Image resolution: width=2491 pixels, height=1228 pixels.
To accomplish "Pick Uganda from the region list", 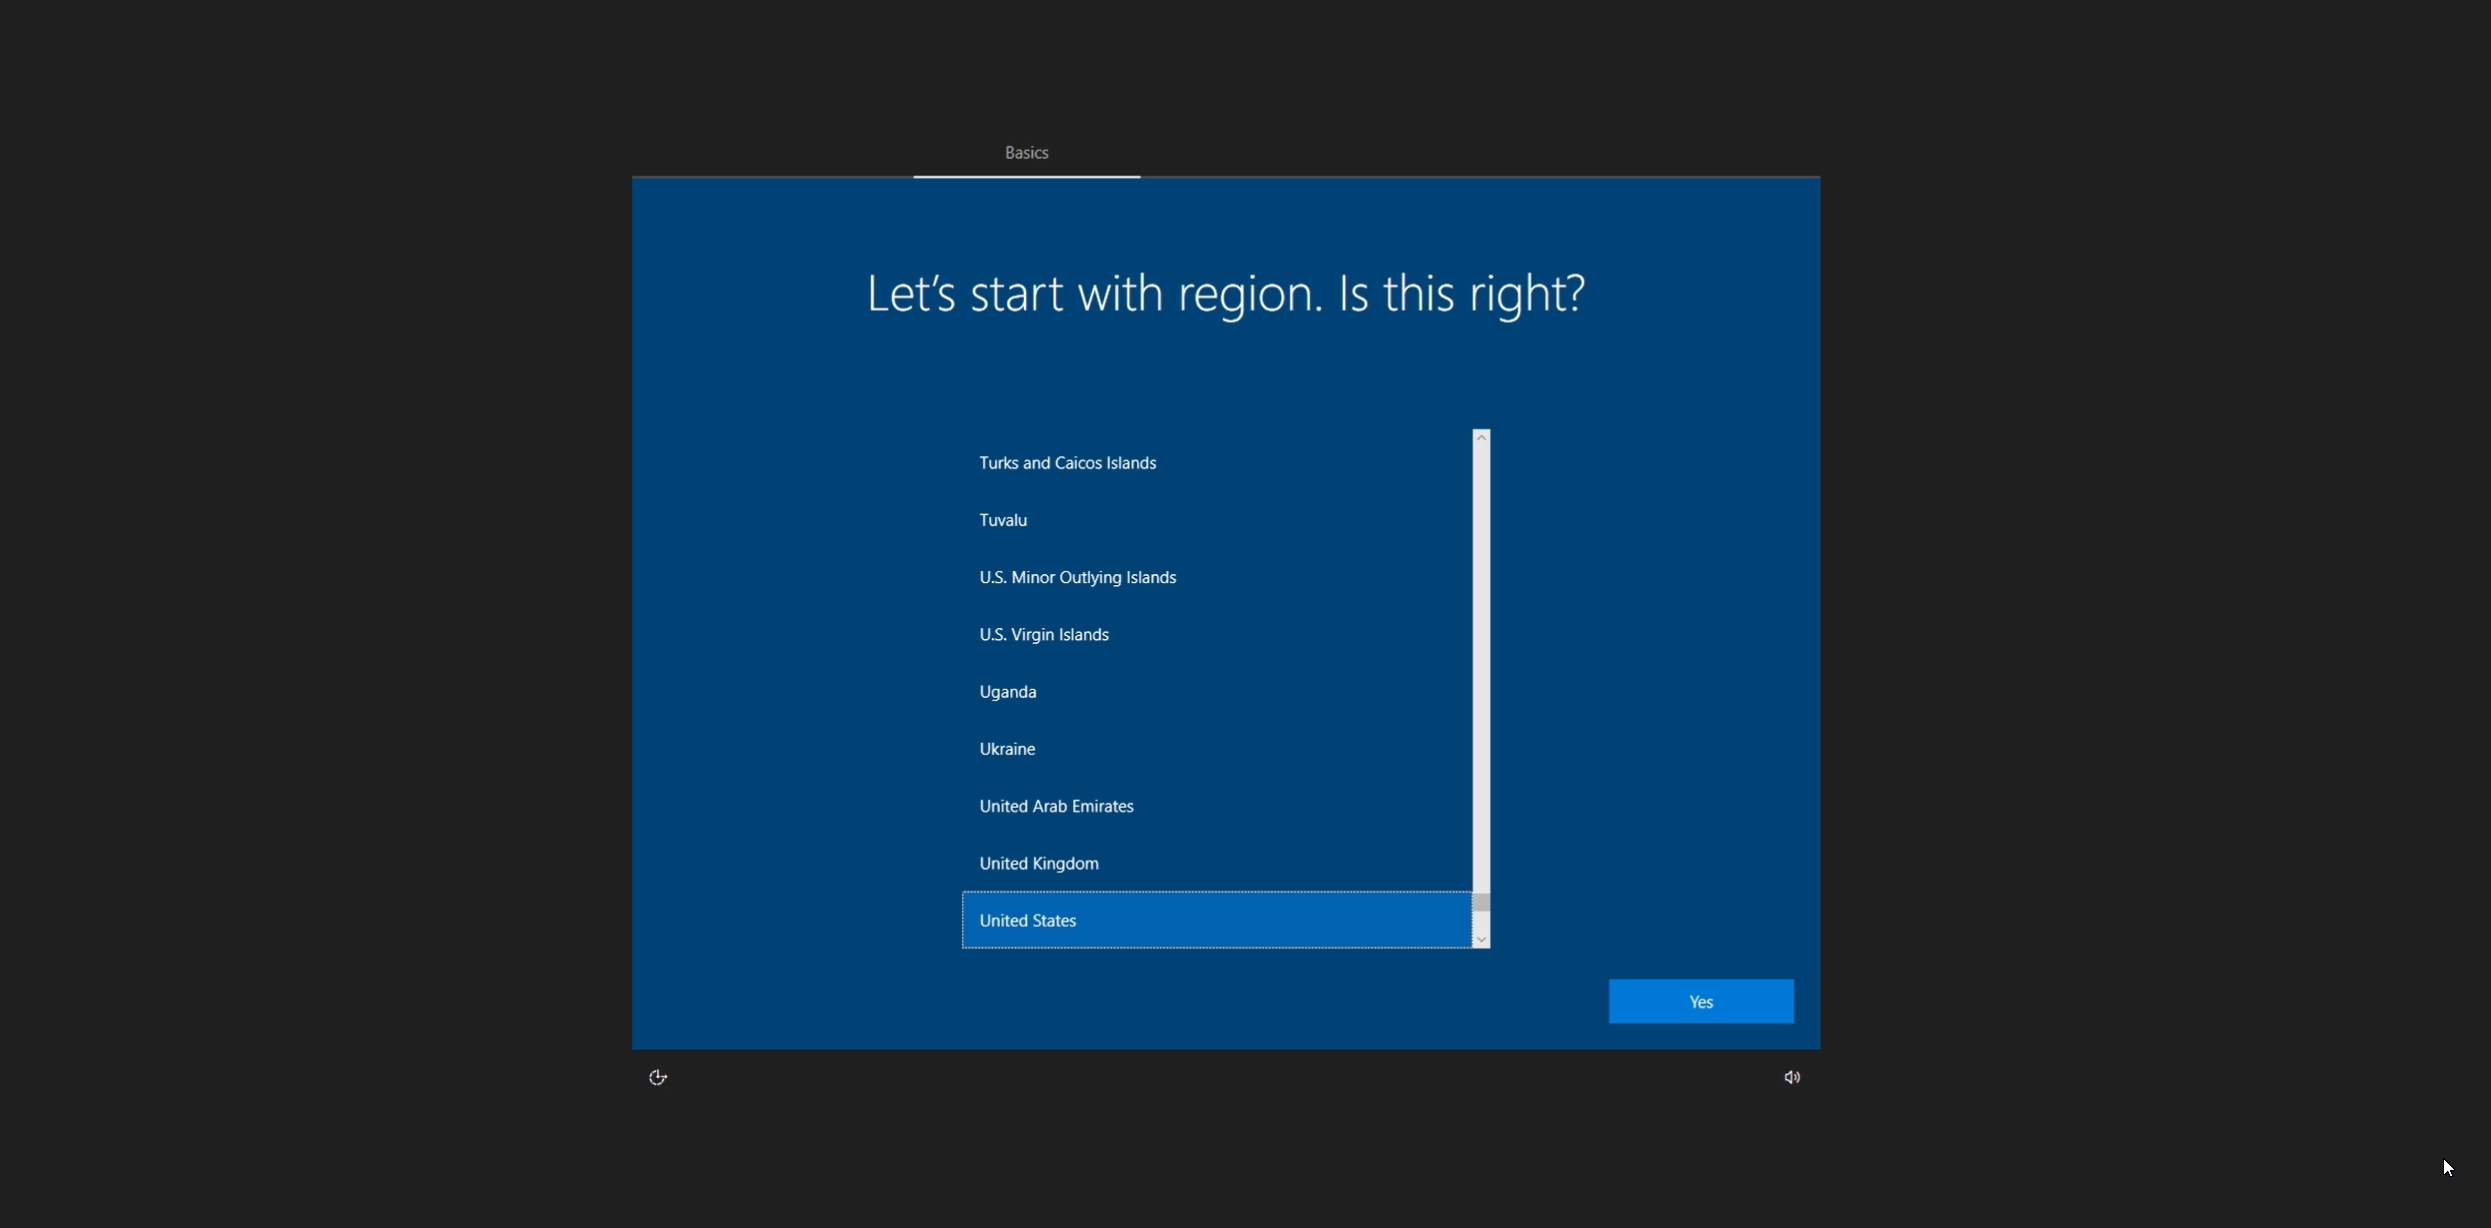I will click(x=1007, y=691).
